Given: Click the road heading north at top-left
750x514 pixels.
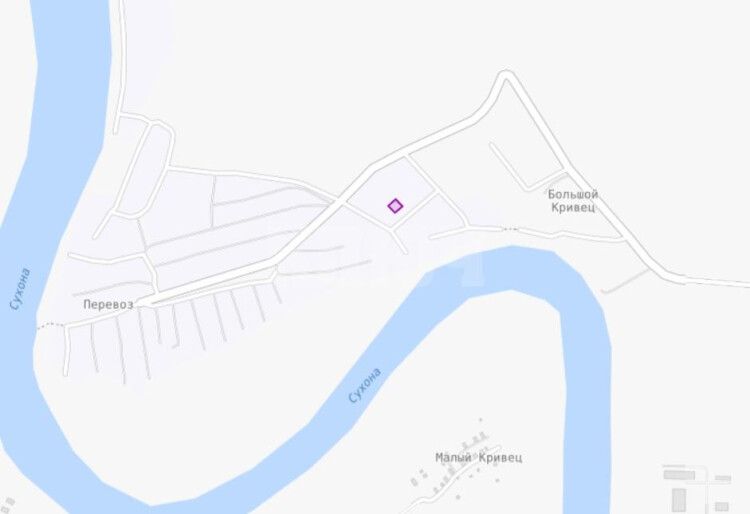Looking at the screenshot, I should point(121,57).
